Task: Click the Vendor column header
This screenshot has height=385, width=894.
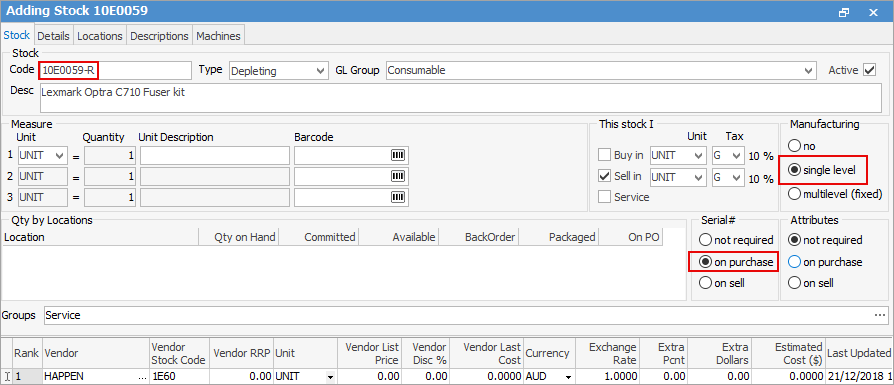Action: point(95,354)
